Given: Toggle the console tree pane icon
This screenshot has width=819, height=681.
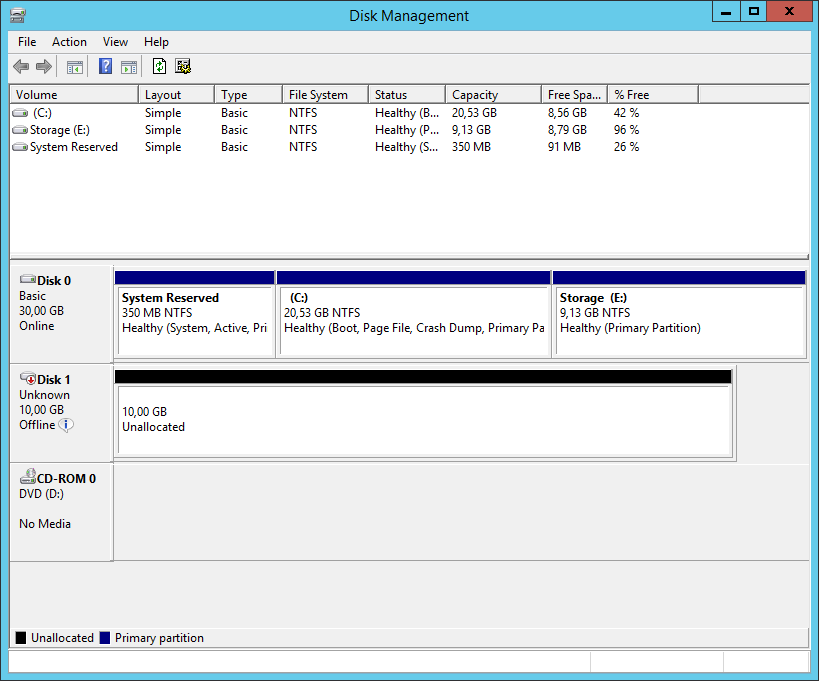Looking at the screenshot, I should pyautogui.click(x=75, y=67).
